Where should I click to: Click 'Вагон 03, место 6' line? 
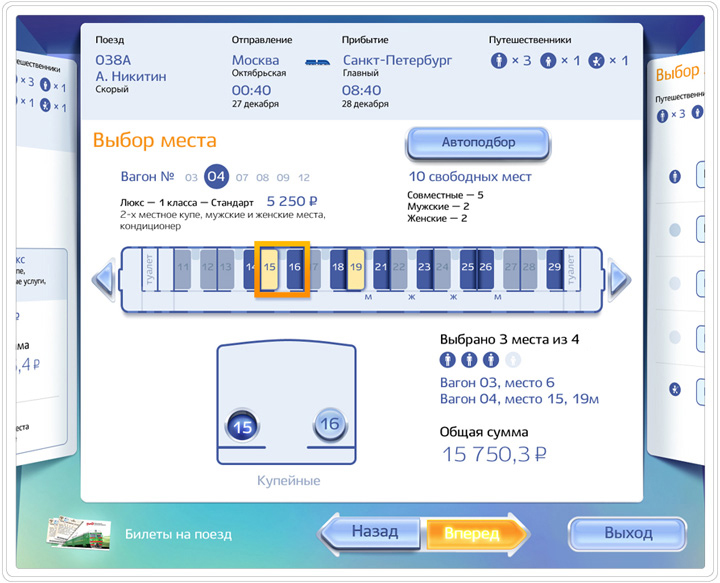497,382
